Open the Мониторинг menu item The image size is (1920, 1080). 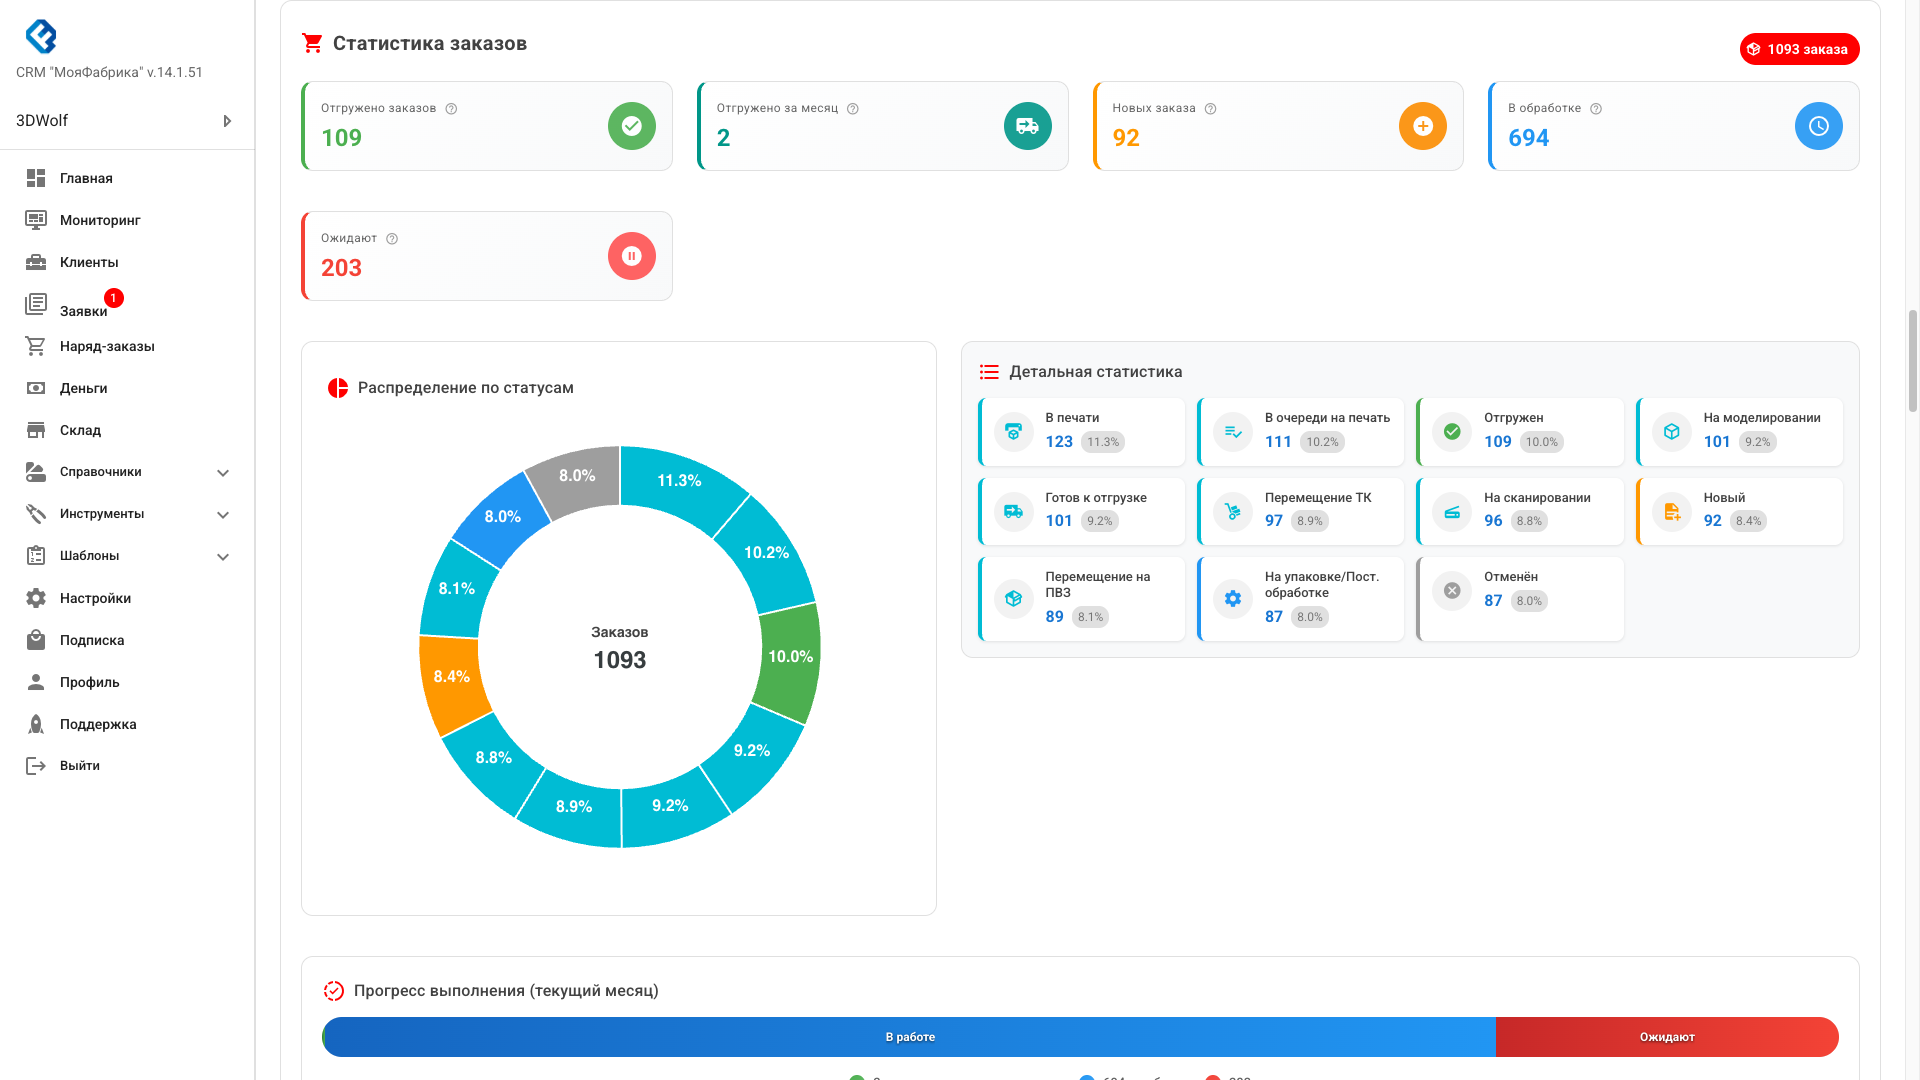(x=99, y=220)
